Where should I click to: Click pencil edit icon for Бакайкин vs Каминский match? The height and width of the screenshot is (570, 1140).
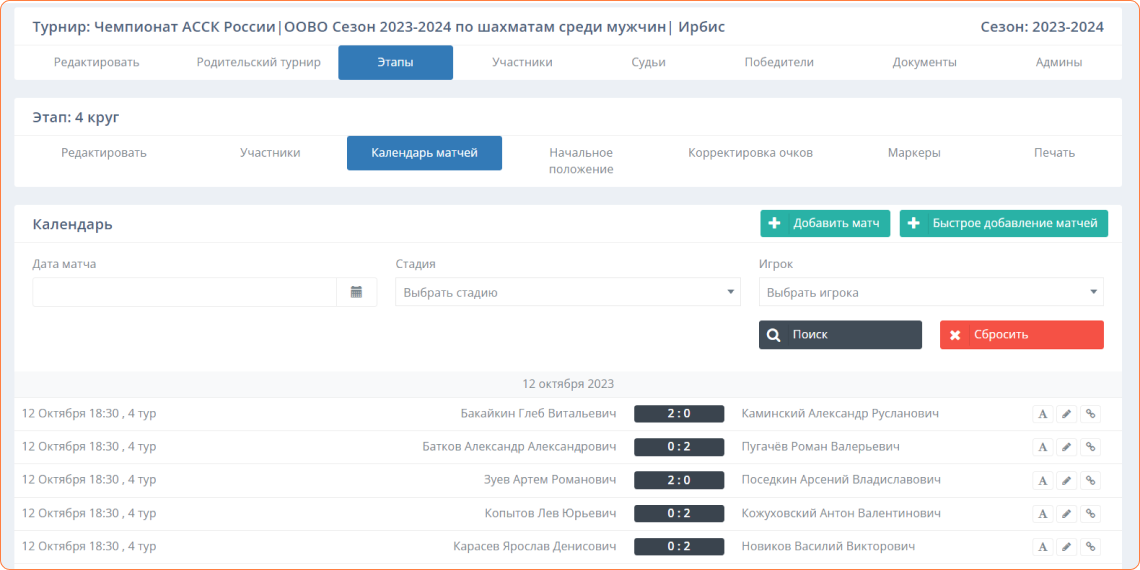coord(1066,414)
